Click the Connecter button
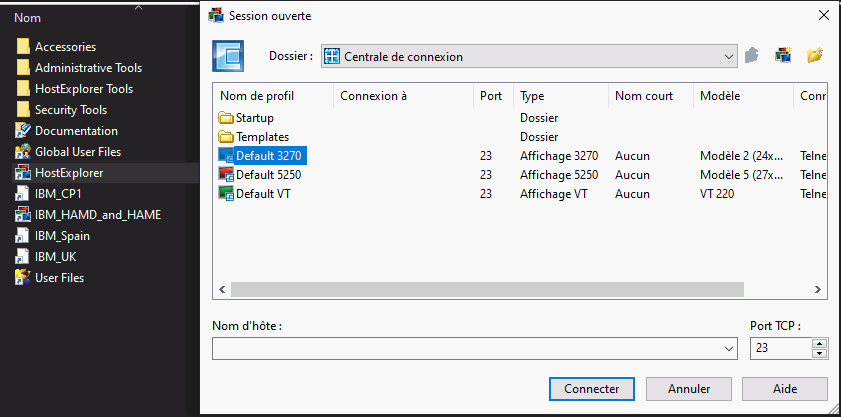The height and width of the screenshot is (417, 841). point(591,388)
